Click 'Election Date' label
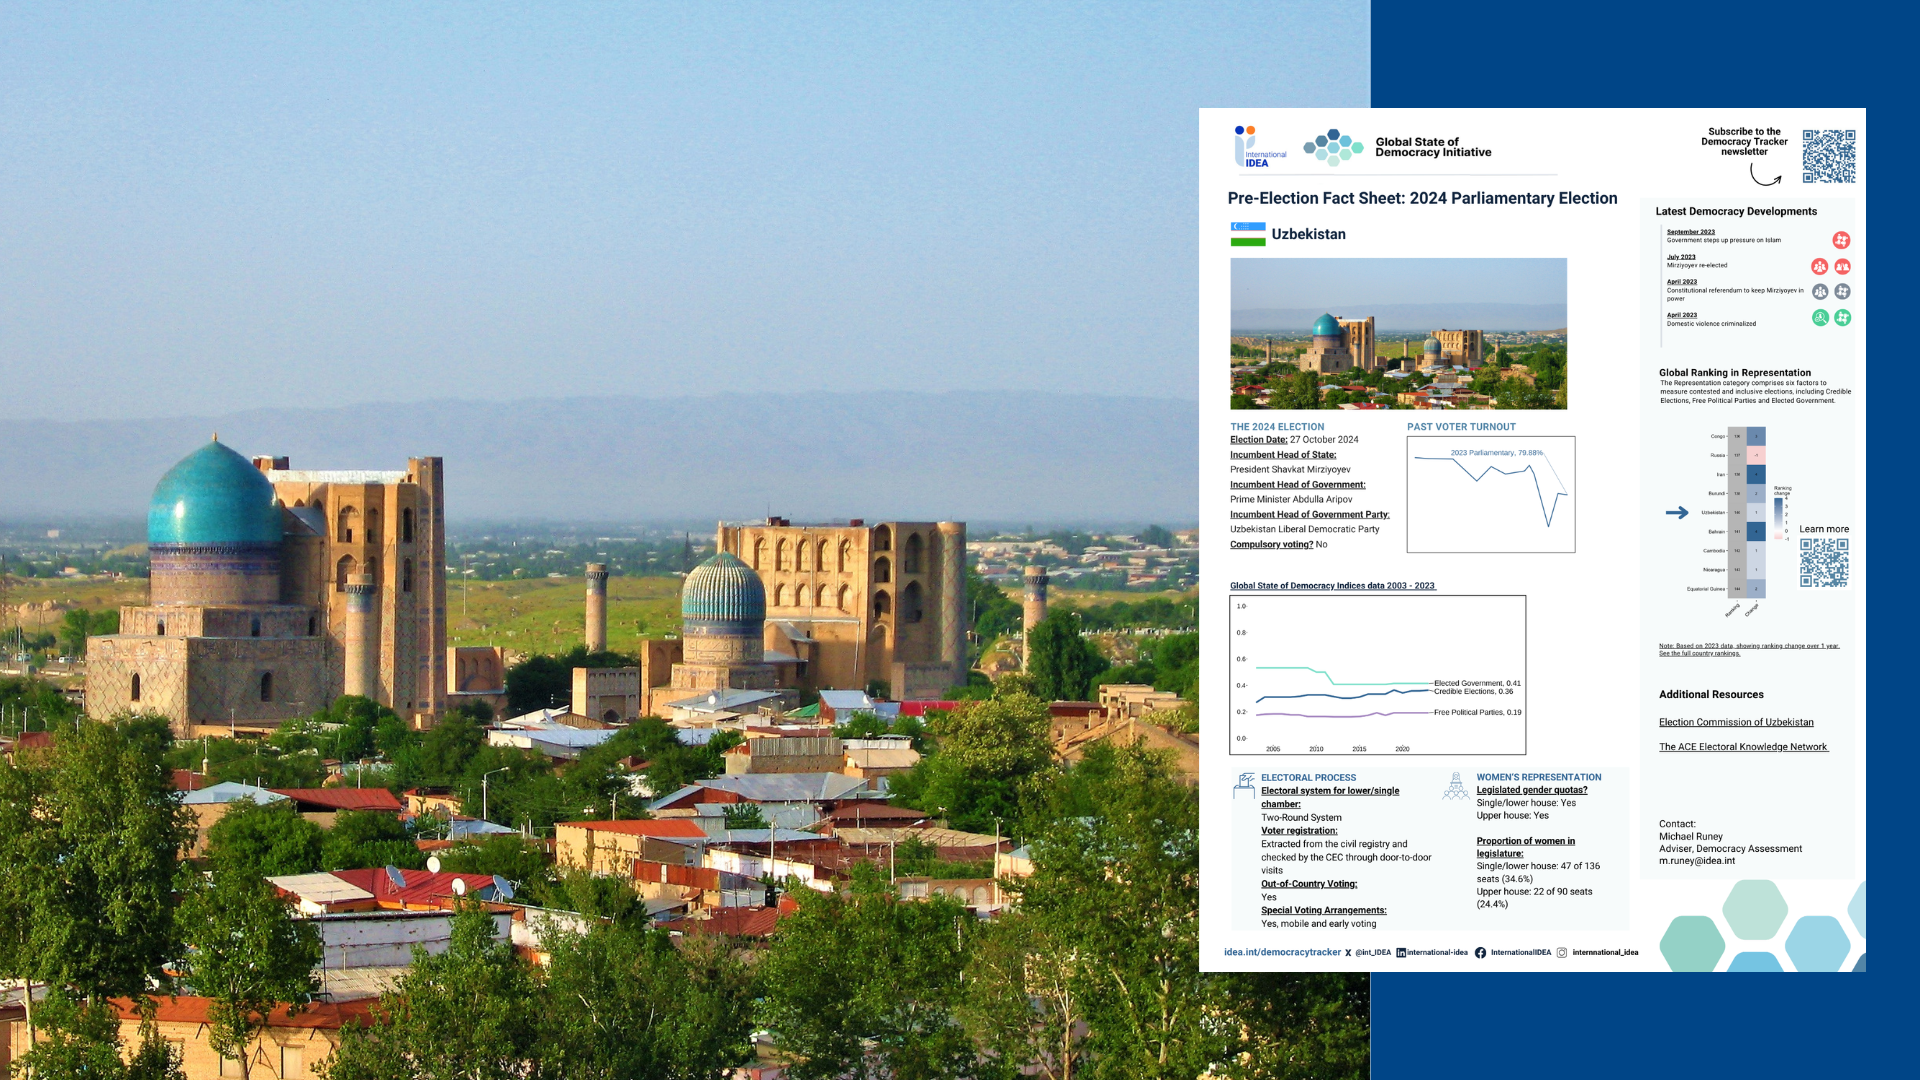Image resolution: width=1920 pixels, height=1080 pixels. [1258, 440]
